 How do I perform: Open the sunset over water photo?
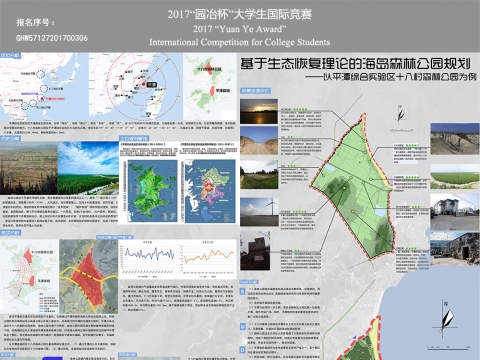click(259, 111)
